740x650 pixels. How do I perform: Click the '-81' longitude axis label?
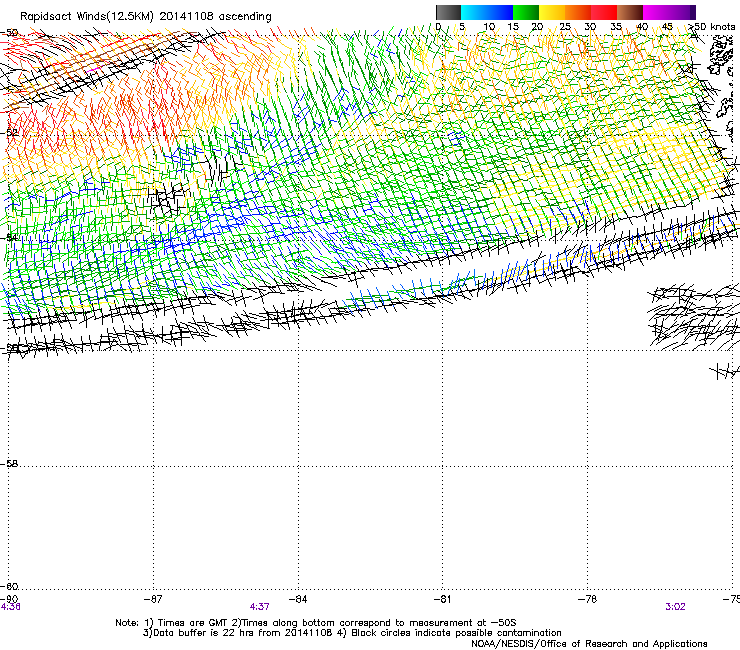pyautogui.click(x=443, y=599)
